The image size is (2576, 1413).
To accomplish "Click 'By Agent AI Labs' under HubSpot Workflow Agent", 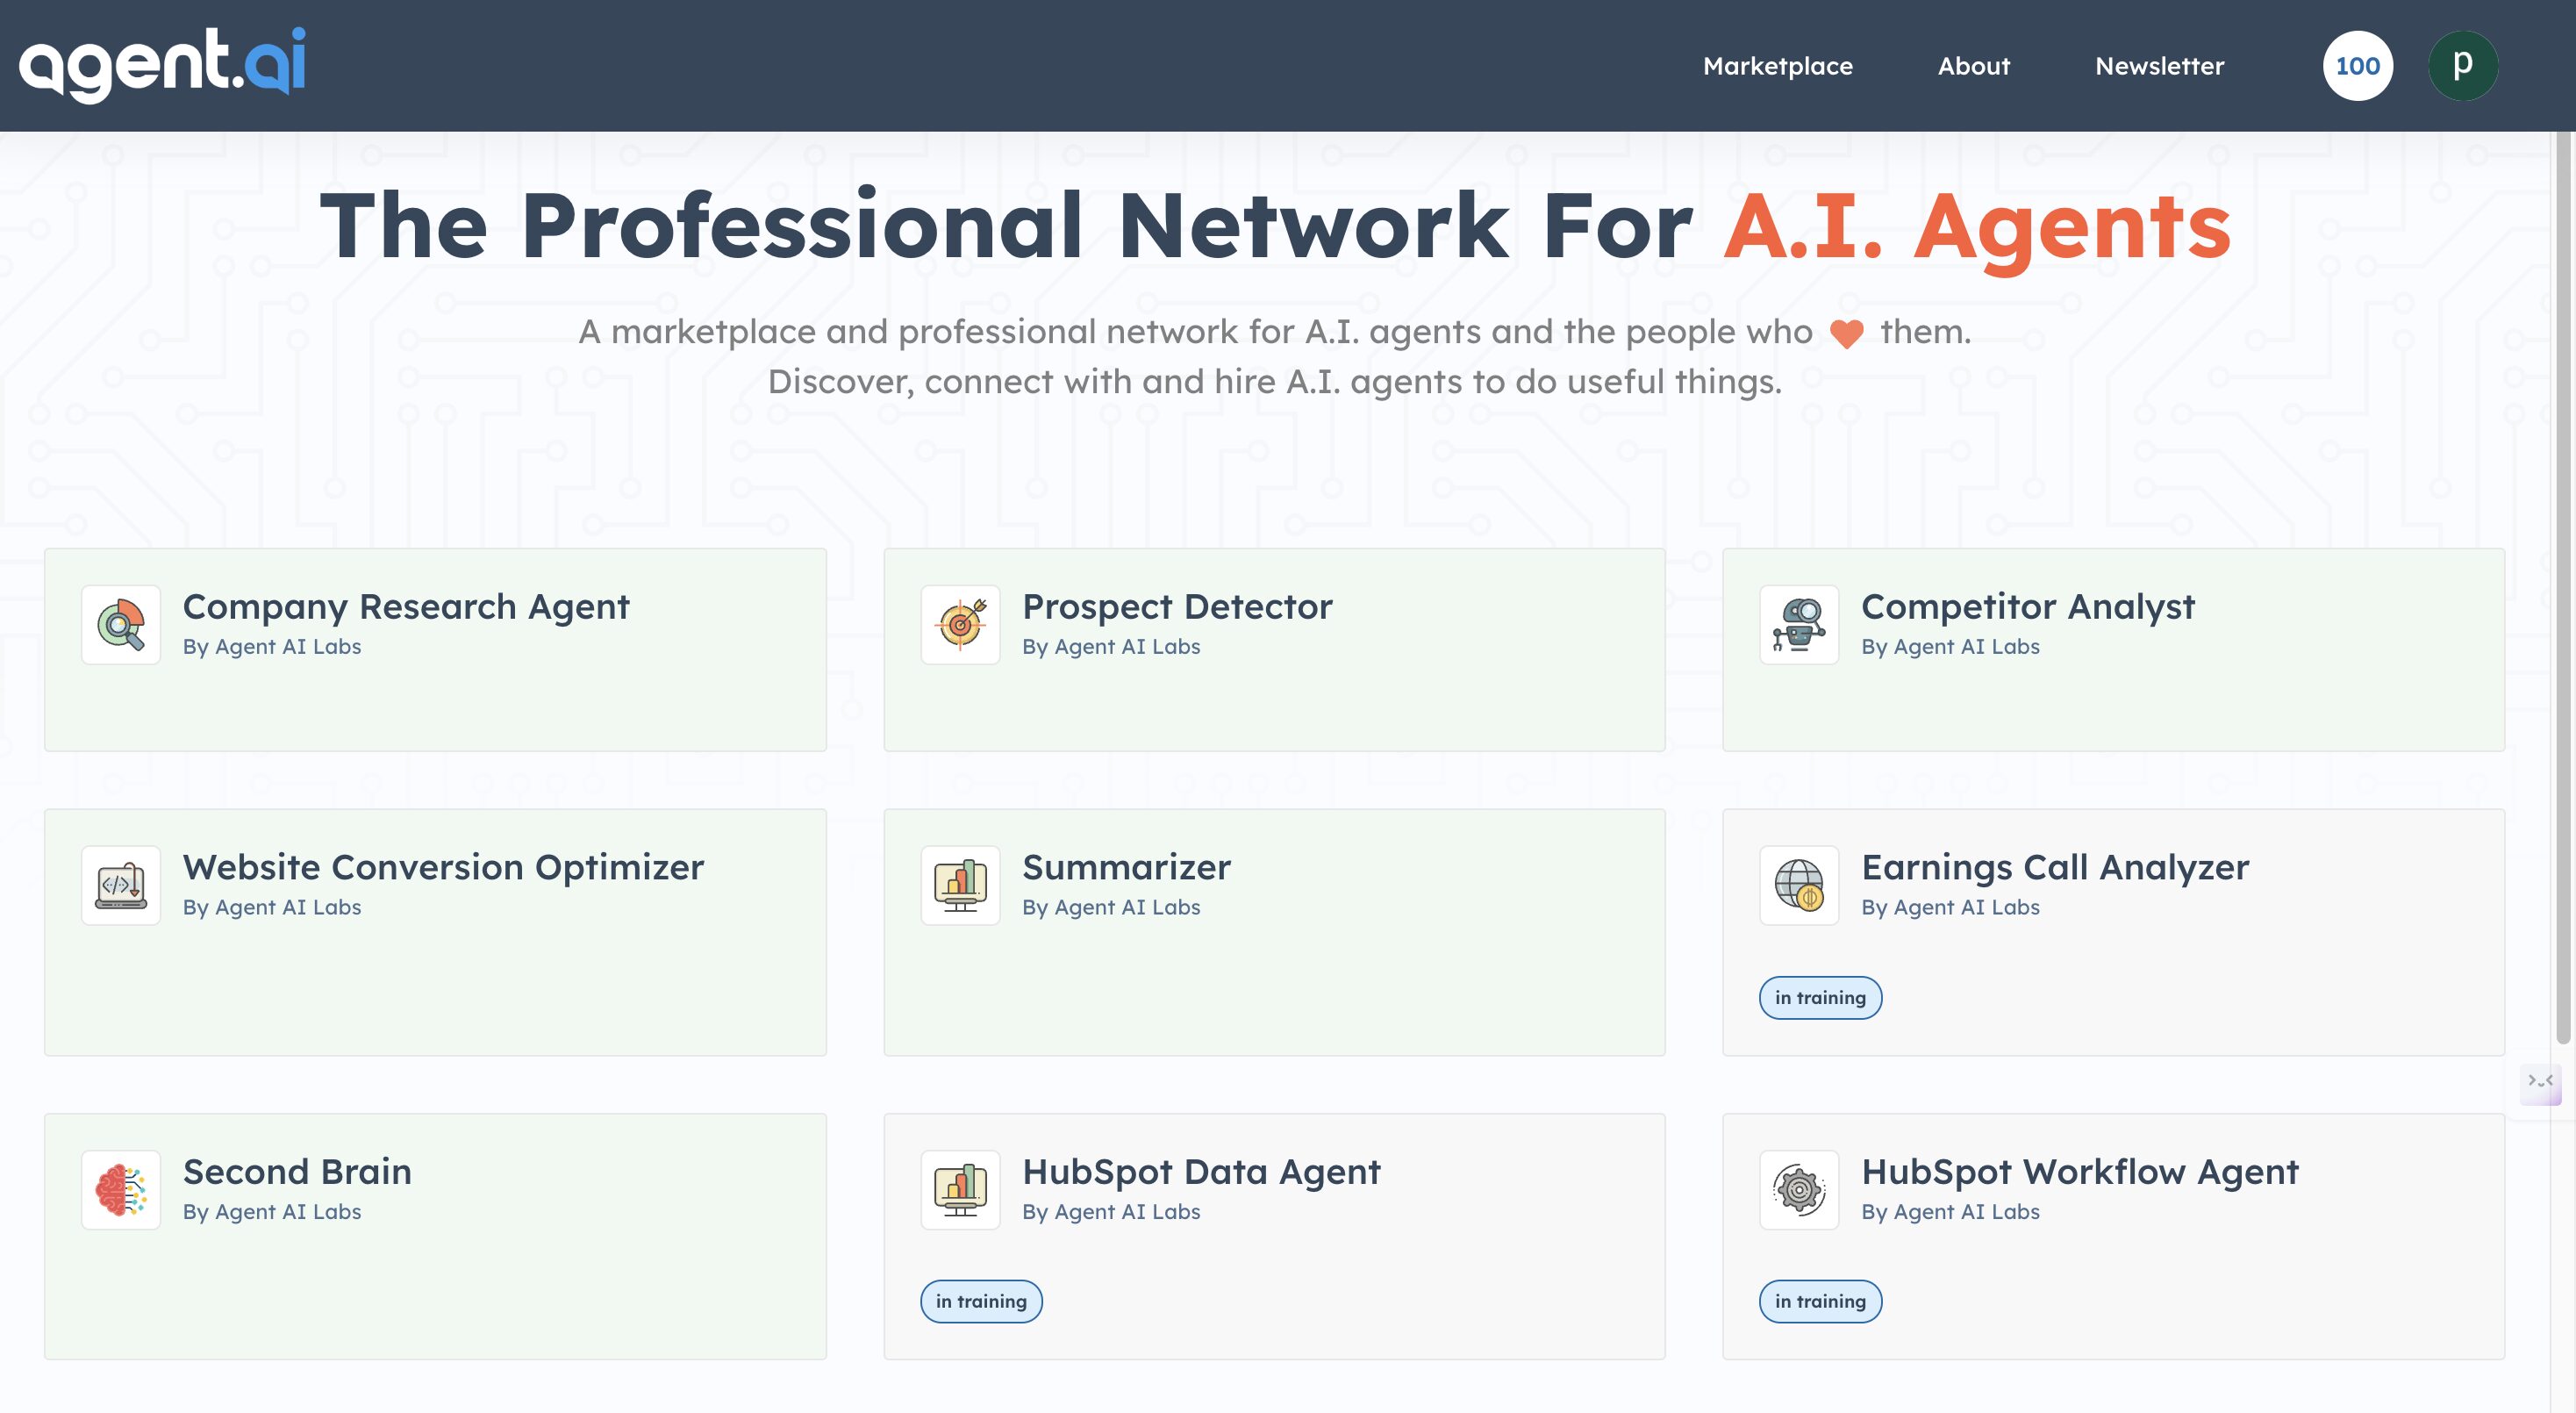I will tap(1950, 1211).
